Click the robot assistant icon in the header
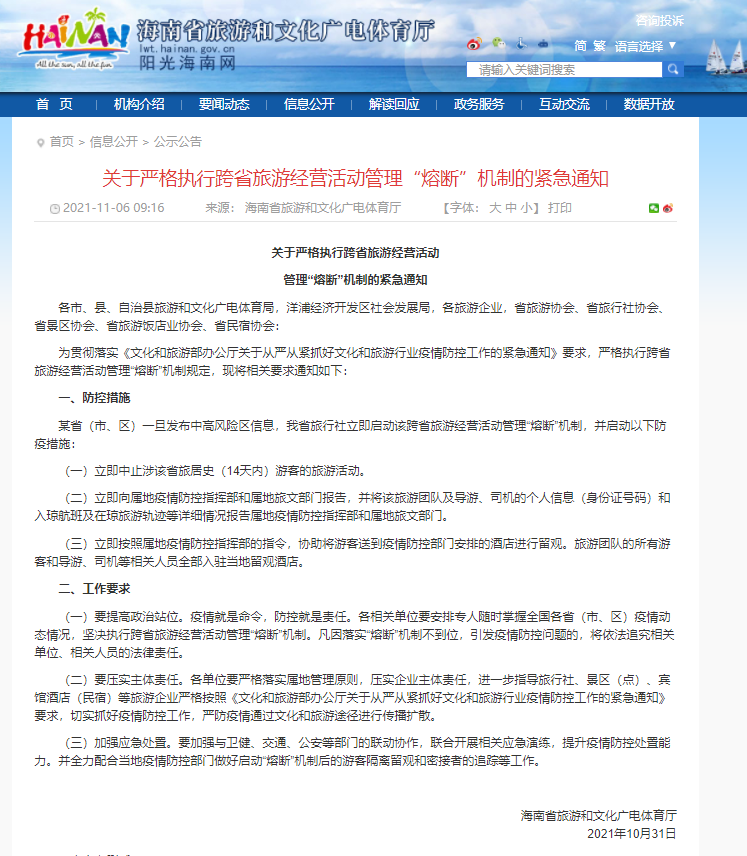747x856 pixels. tap(543, 43)
